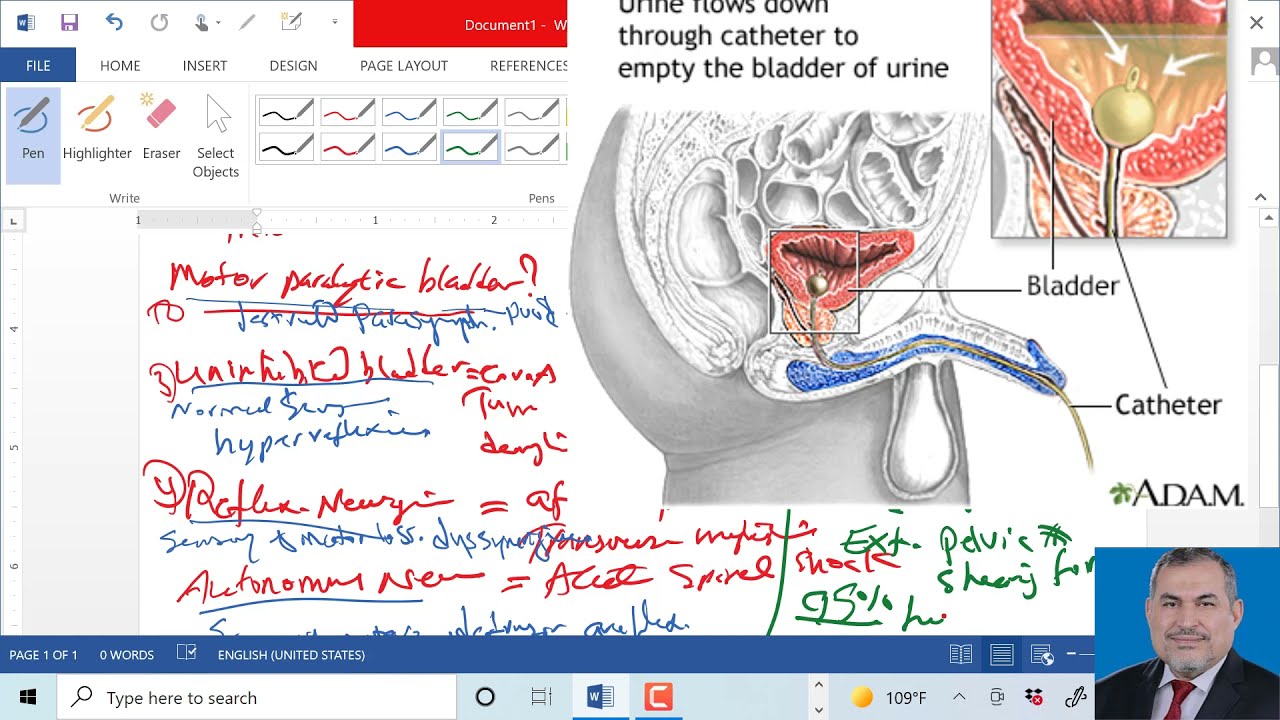Choose thick black pen in bottom row
1280x720 pixels.
tap(287, 147)
